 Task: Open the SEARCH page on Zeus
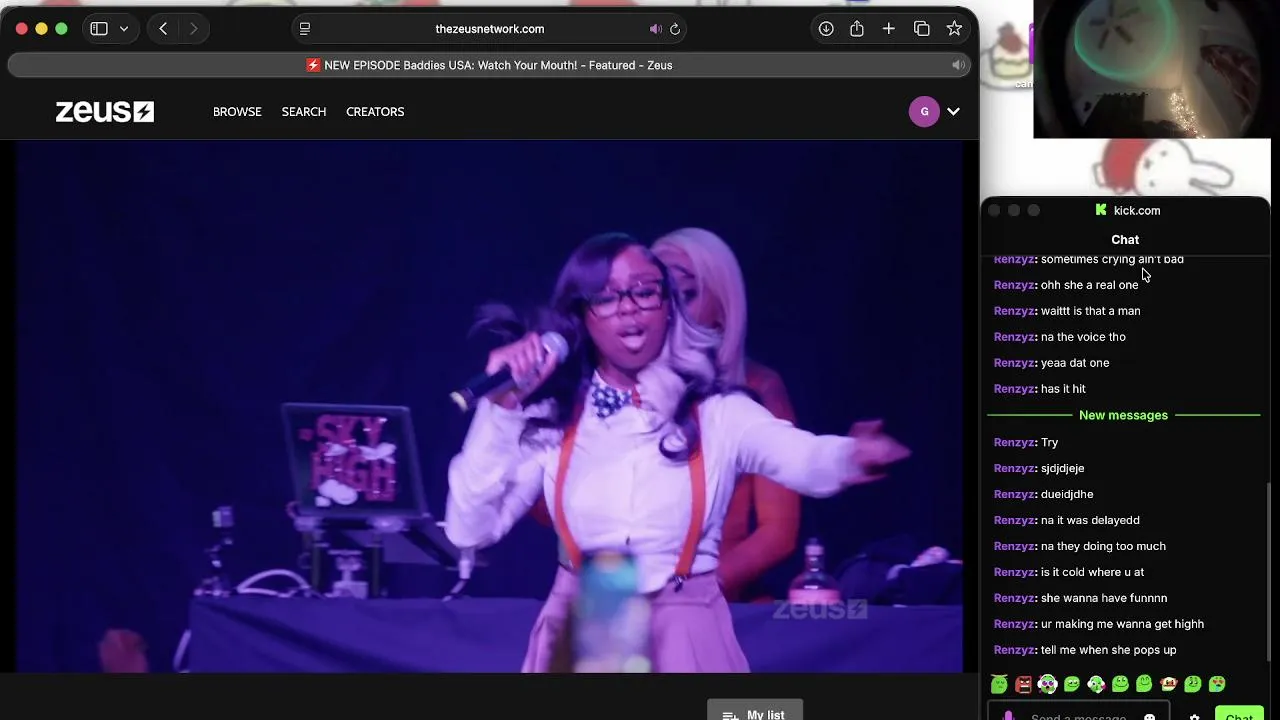coord(304,112)
